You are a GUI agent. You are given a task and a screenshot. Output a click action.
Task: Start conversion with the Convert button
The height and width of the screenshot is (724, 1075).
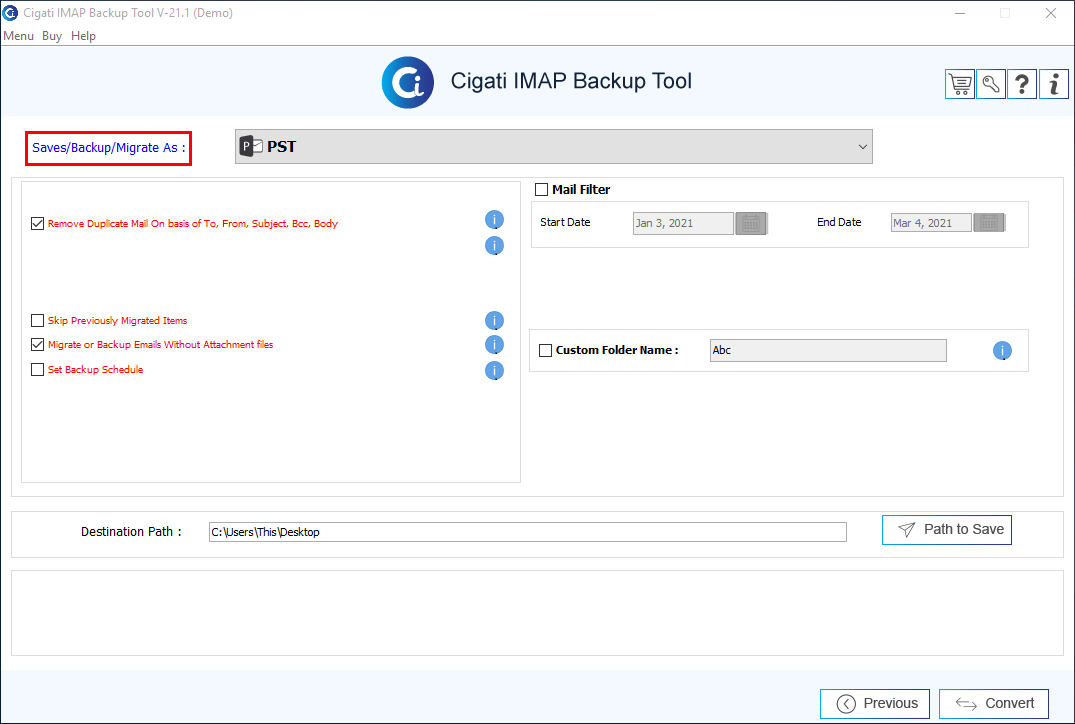(x=993, y=703)
